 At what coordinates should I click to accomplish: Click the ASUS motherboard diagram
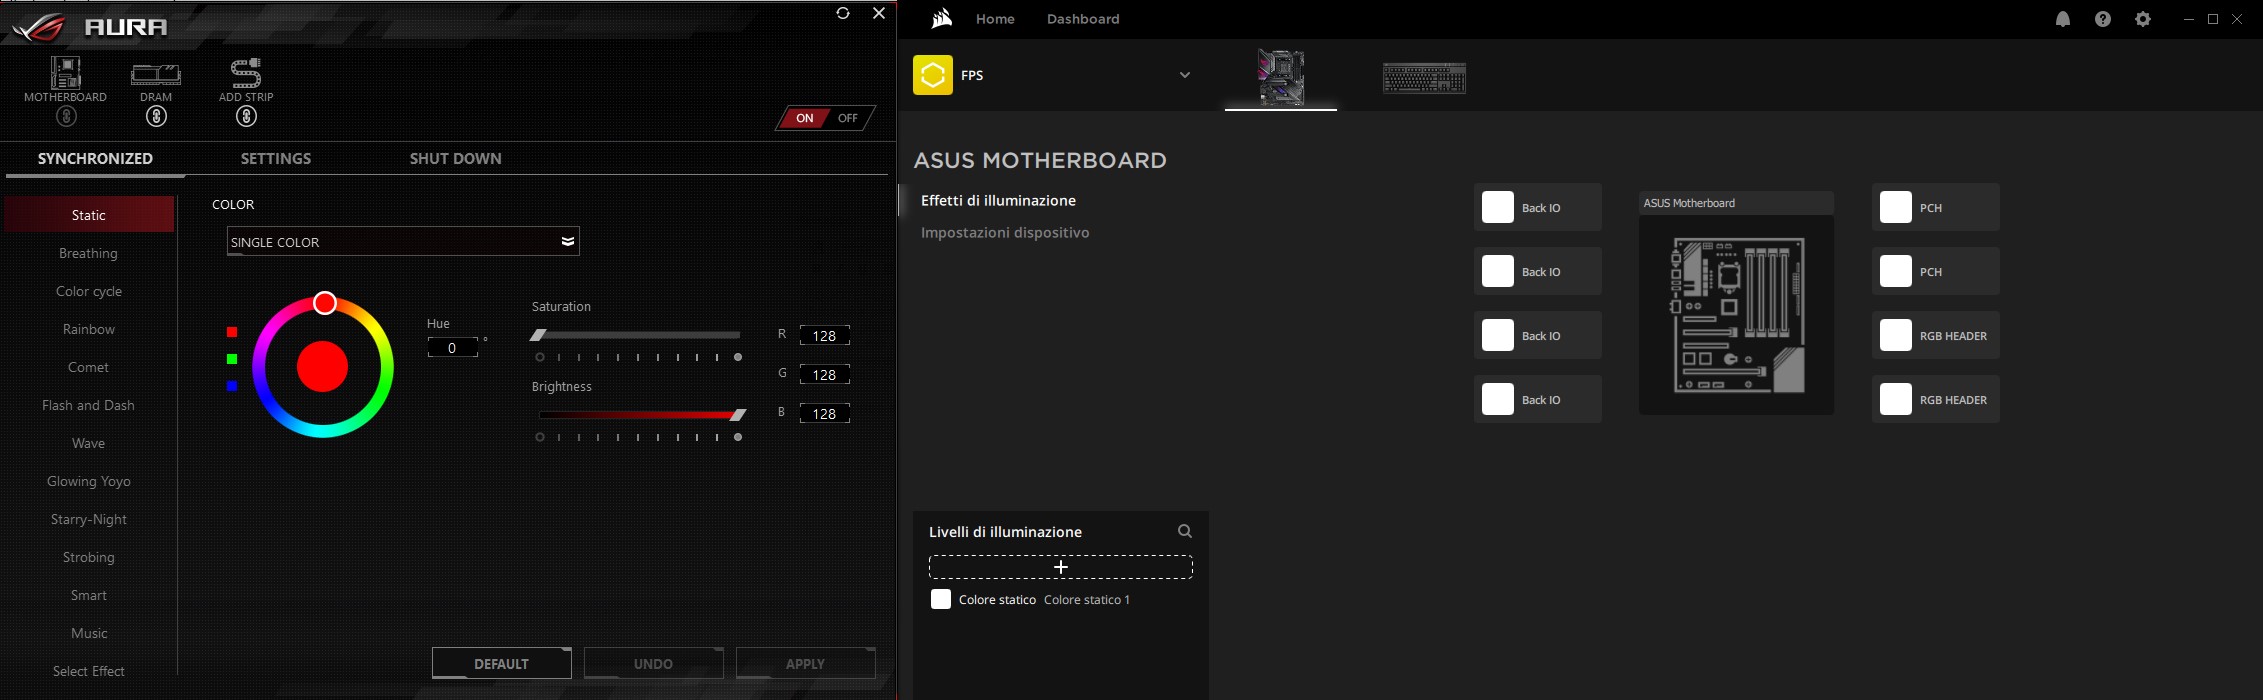click(1738, 315)
